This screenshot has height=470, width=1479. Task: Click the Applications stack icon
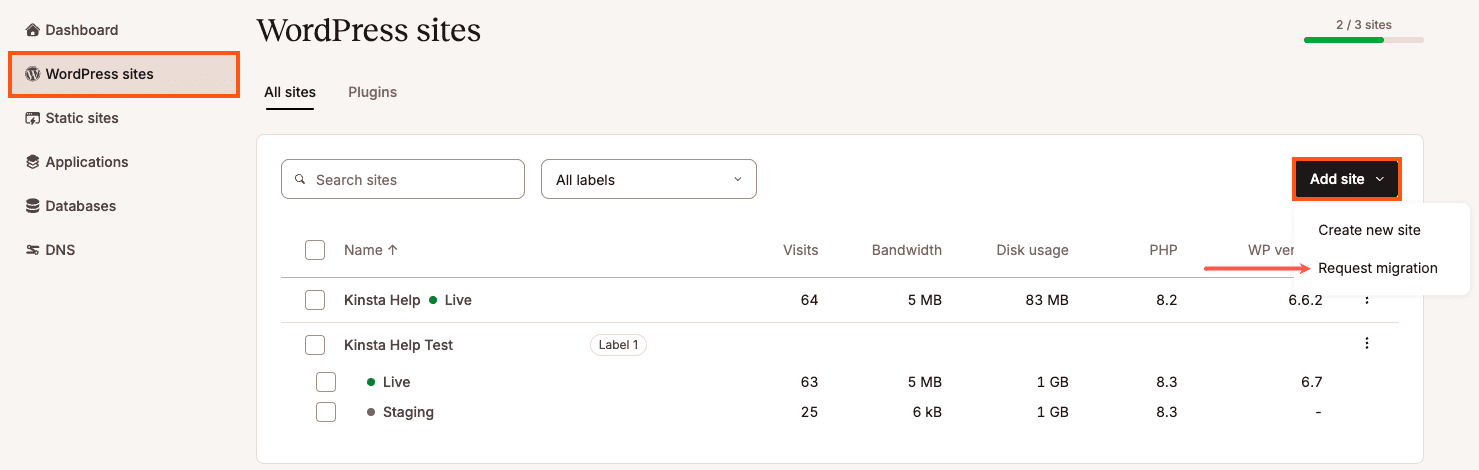32,162
